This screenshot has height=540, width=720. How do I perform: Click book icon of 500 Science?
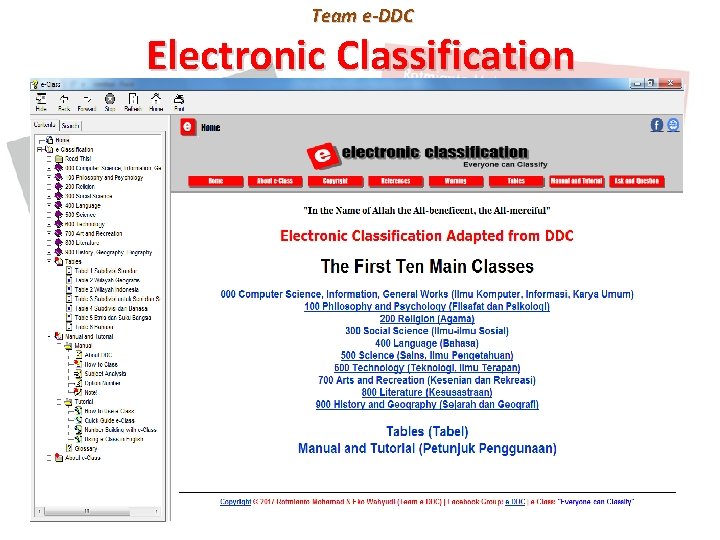tap(58, 214)
